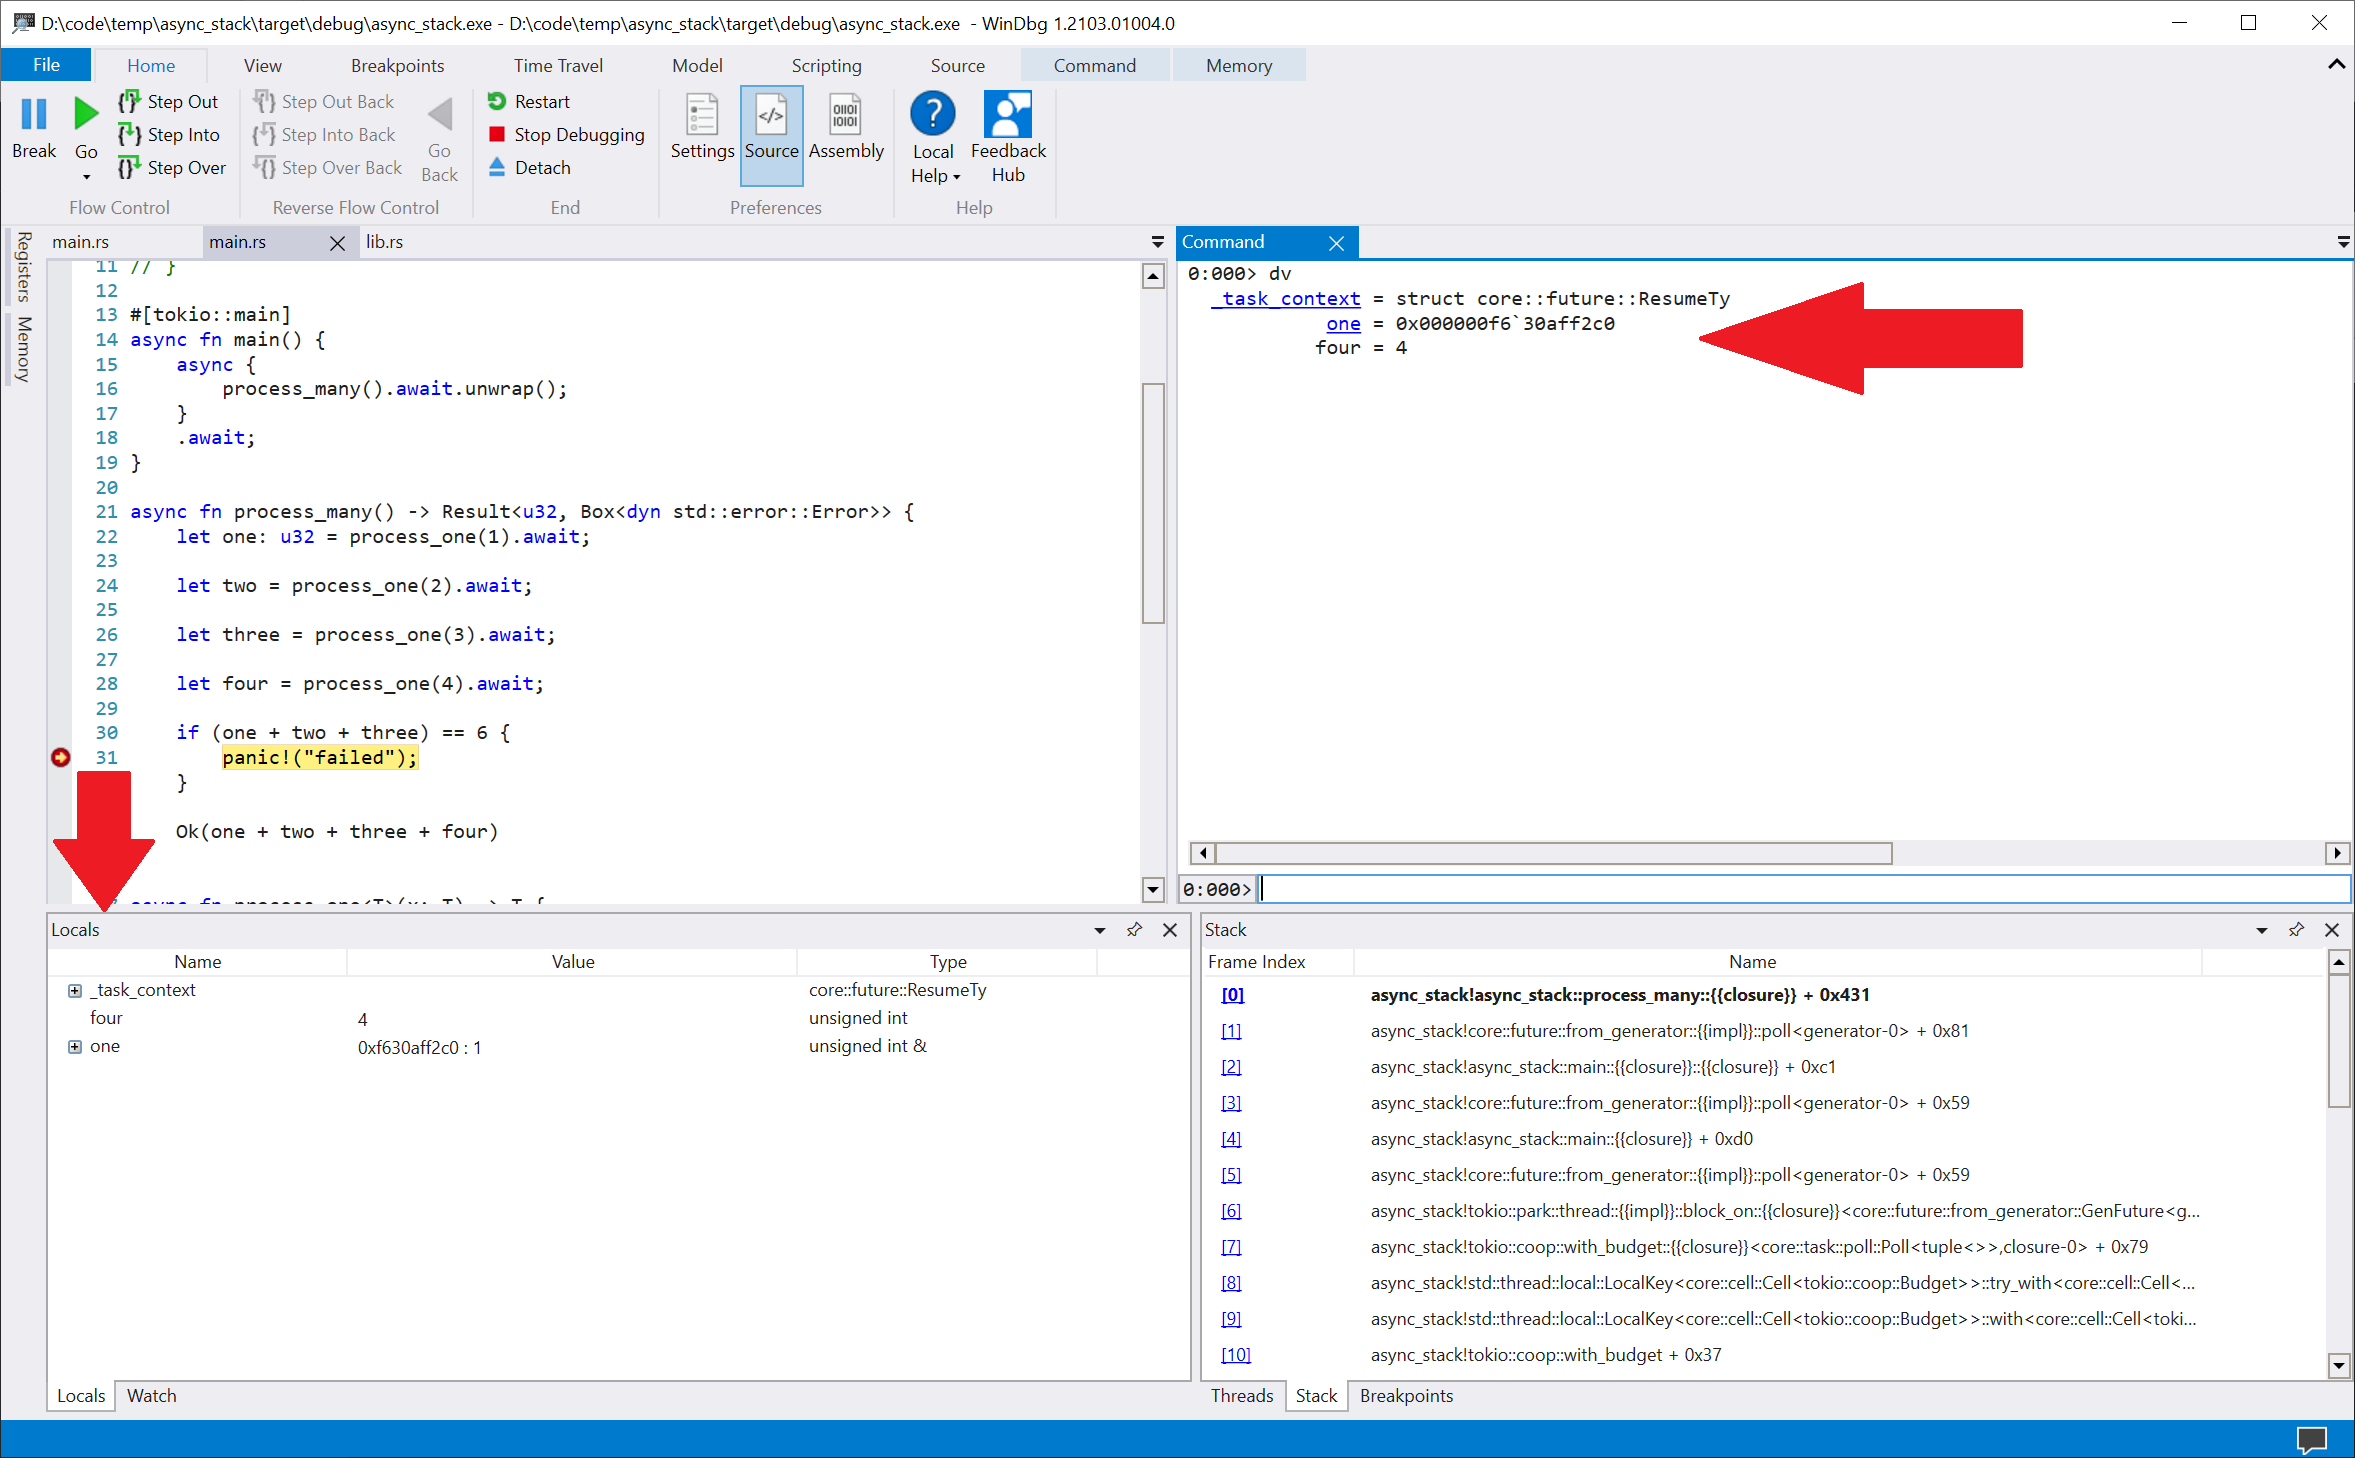Open the File menu

(46, 65)
